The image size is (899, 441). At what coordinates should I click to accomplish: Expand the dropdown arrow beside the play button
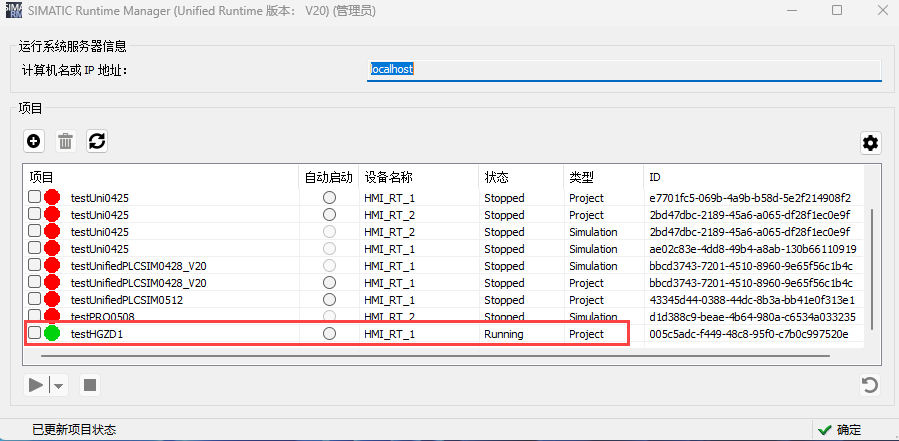[58, 385]
